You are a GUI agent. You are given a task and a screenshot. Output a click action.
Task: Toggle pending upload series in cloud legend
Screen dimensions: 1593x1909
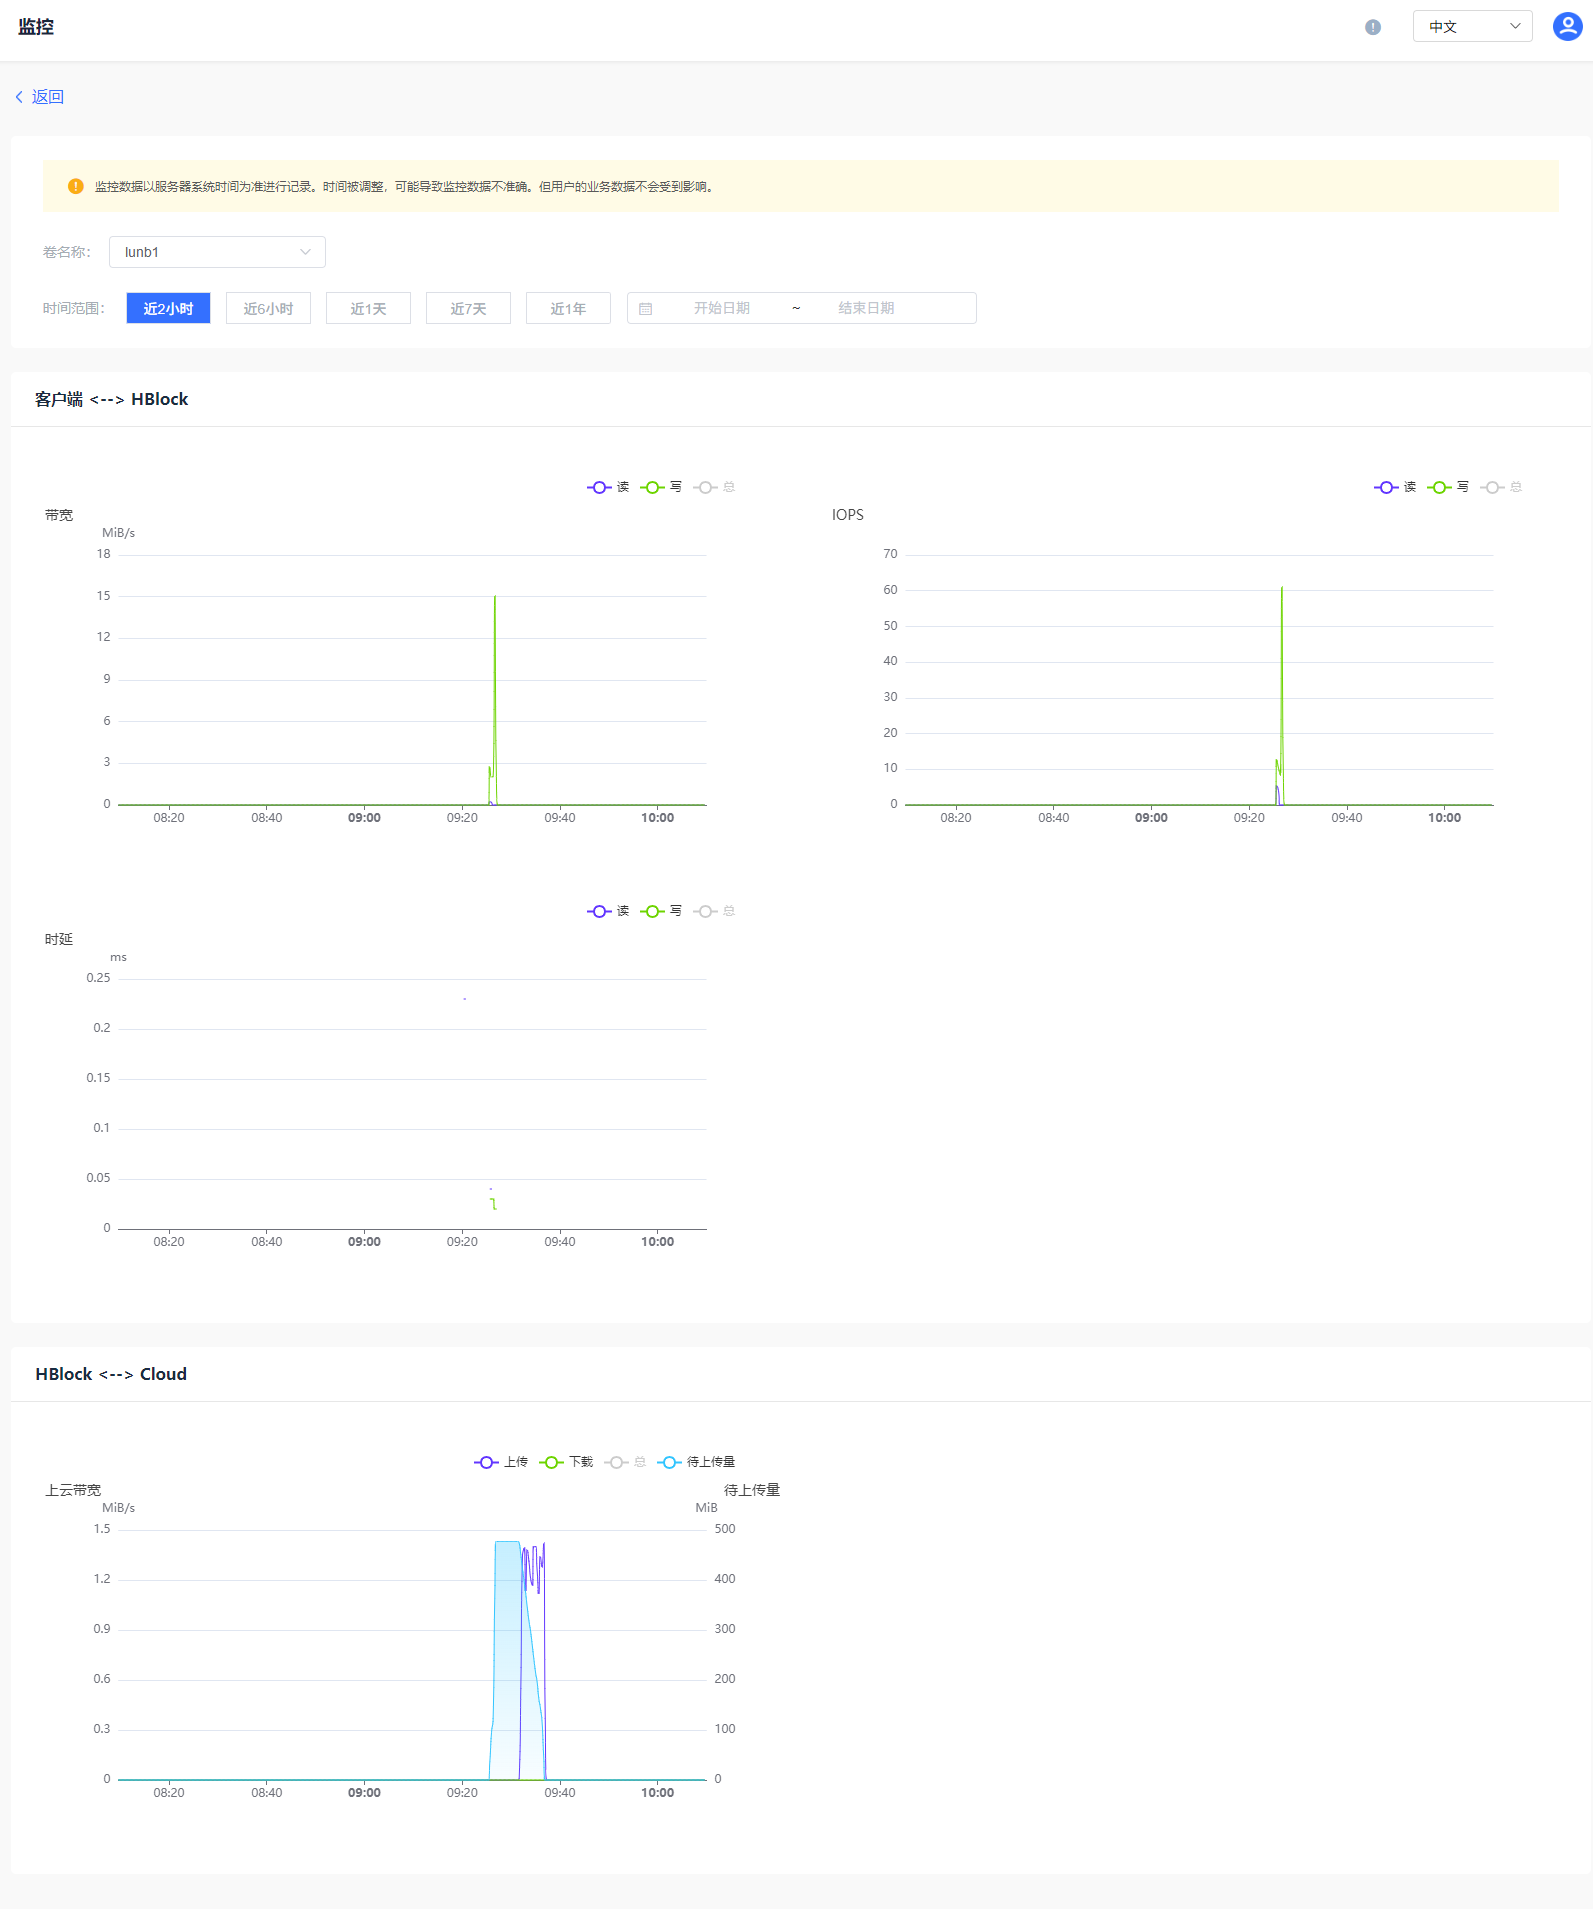coord(696,1462)
